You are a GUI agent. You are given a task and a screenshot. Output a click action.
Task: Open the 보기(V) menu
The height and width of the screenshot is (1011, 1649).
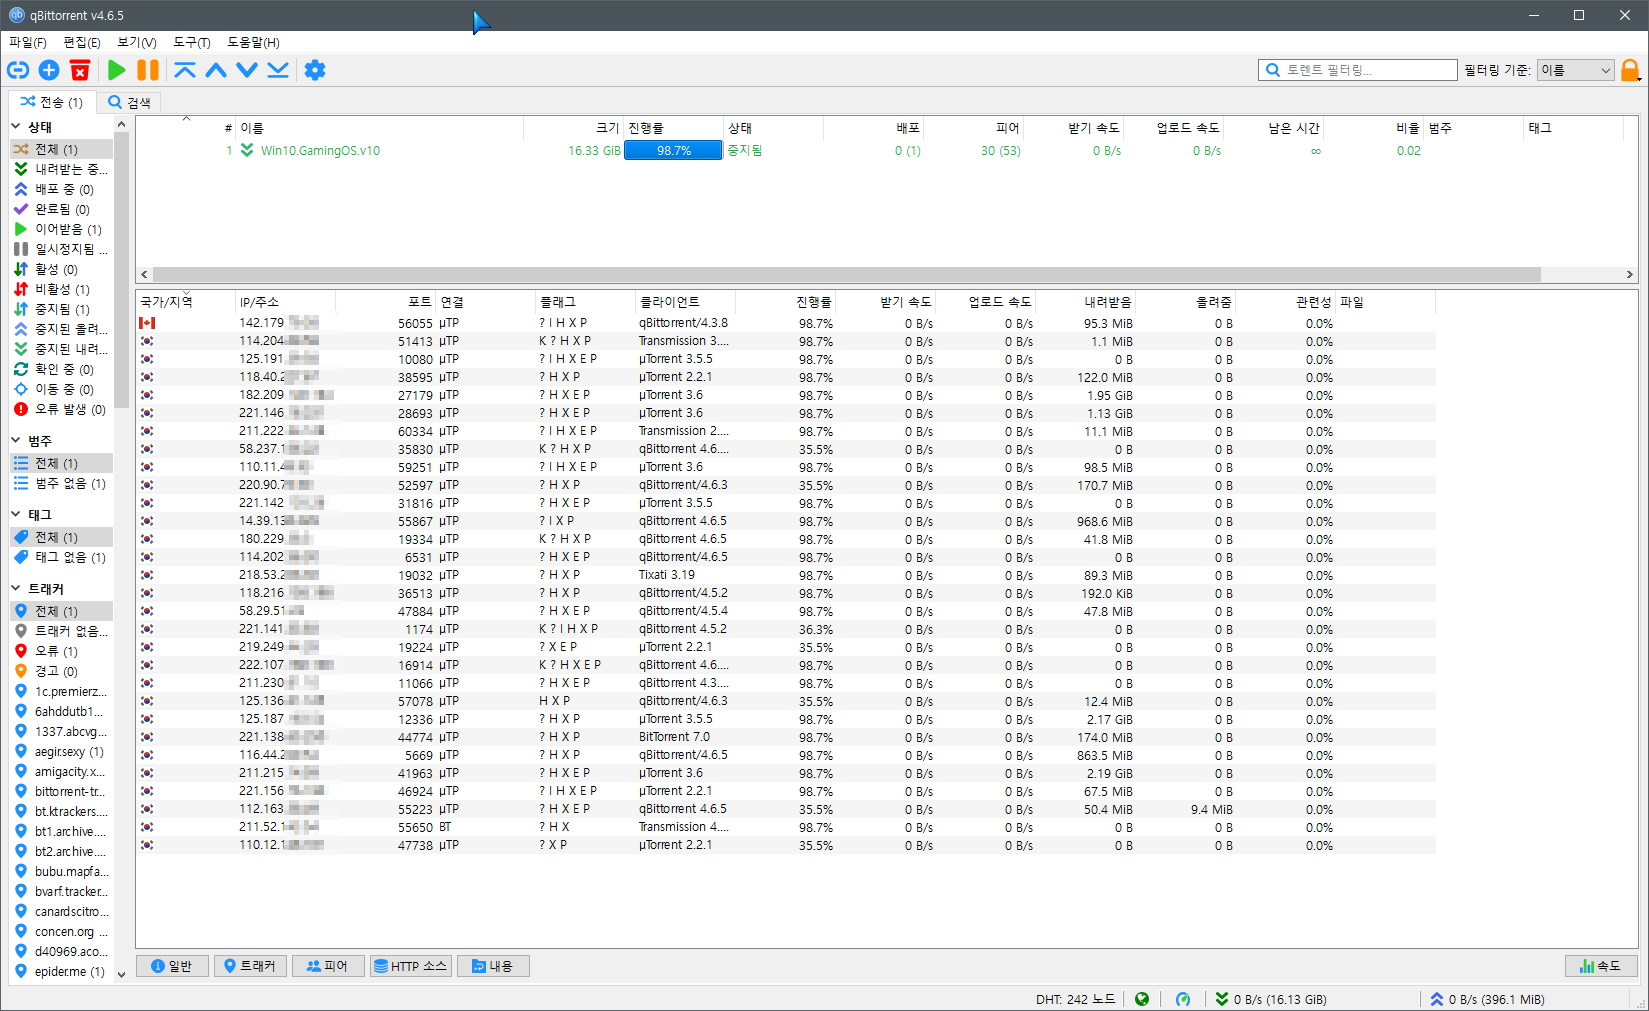[x=137, y=42]
